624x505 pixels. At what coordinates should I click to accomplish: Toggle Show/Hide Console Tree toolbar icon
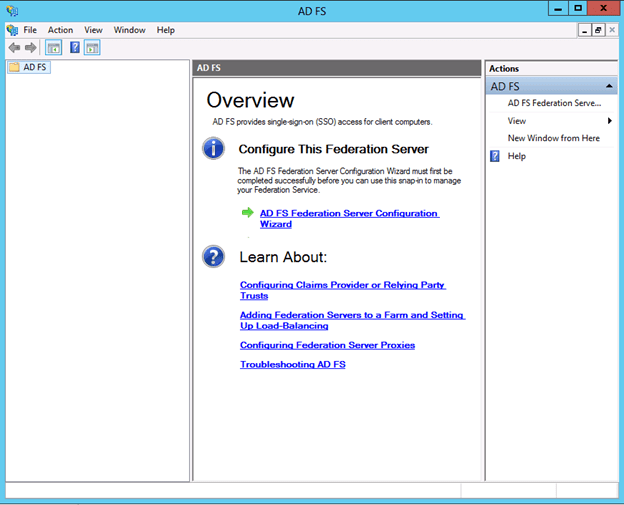tap(53, 48)
